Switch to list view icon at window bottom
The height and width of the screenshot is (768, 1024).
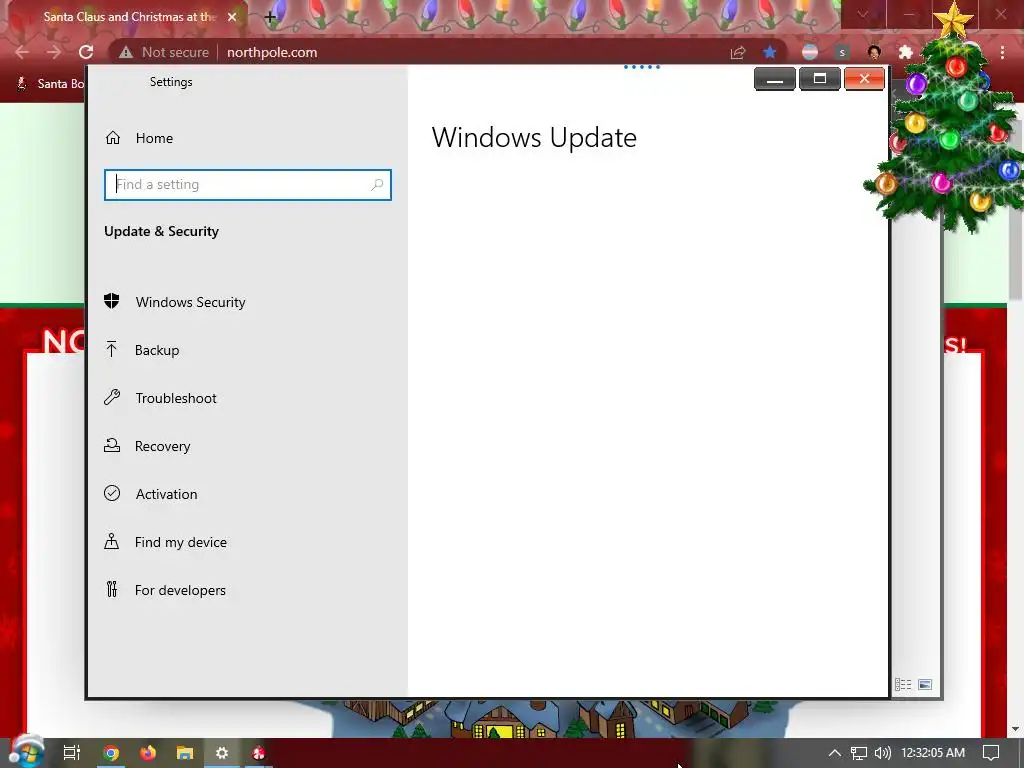tap(903, 684)
